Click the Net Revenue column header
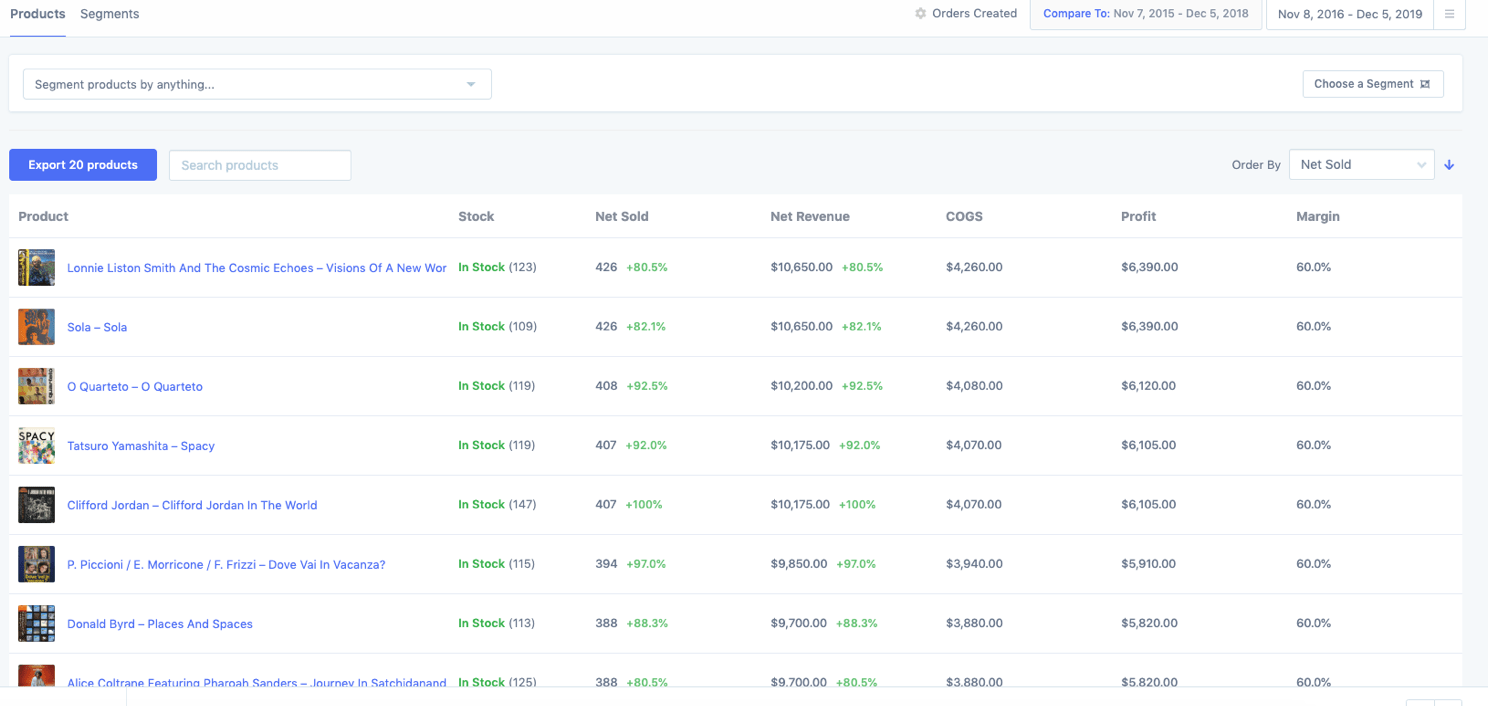 (810, 216)
